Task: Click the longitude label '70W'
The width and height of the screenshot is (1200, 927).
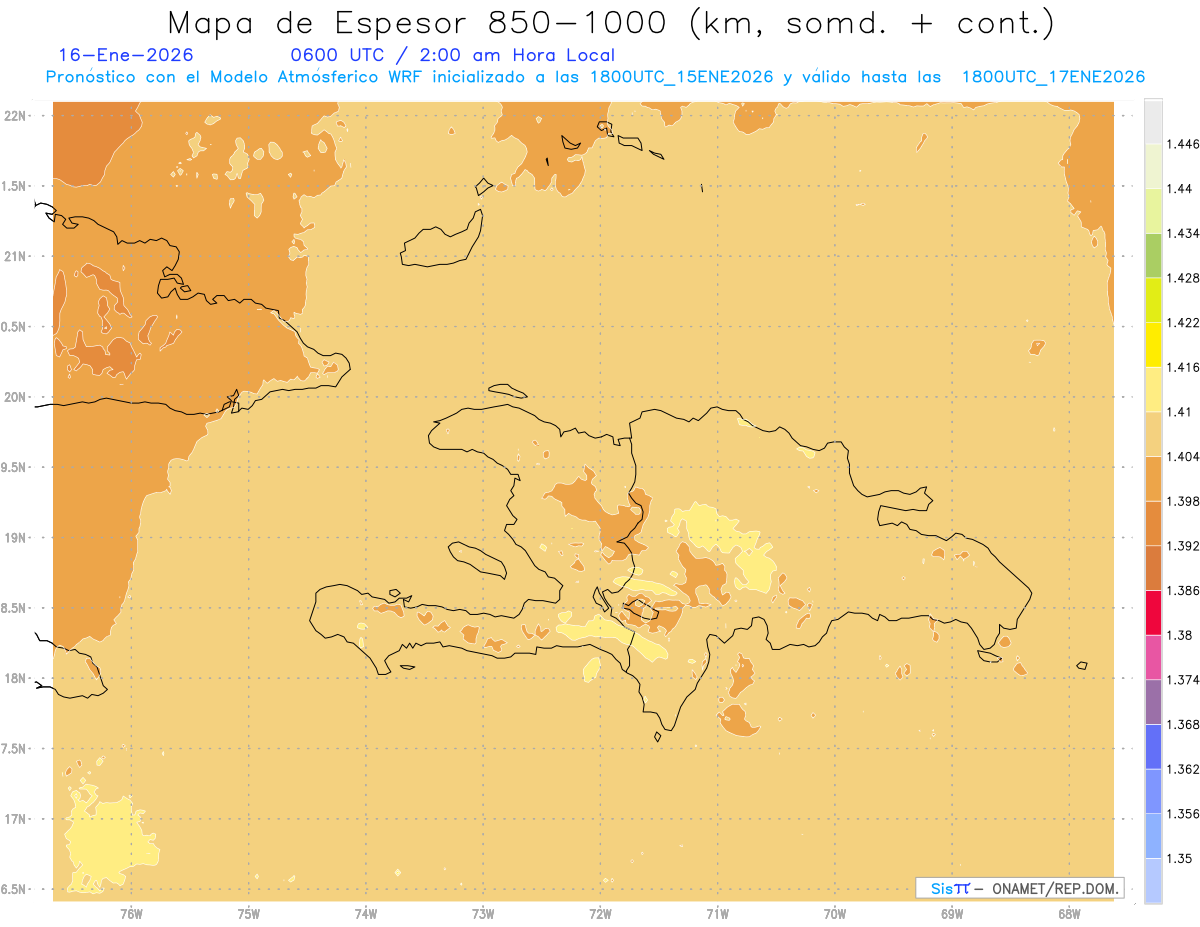Action: (835, 914)
